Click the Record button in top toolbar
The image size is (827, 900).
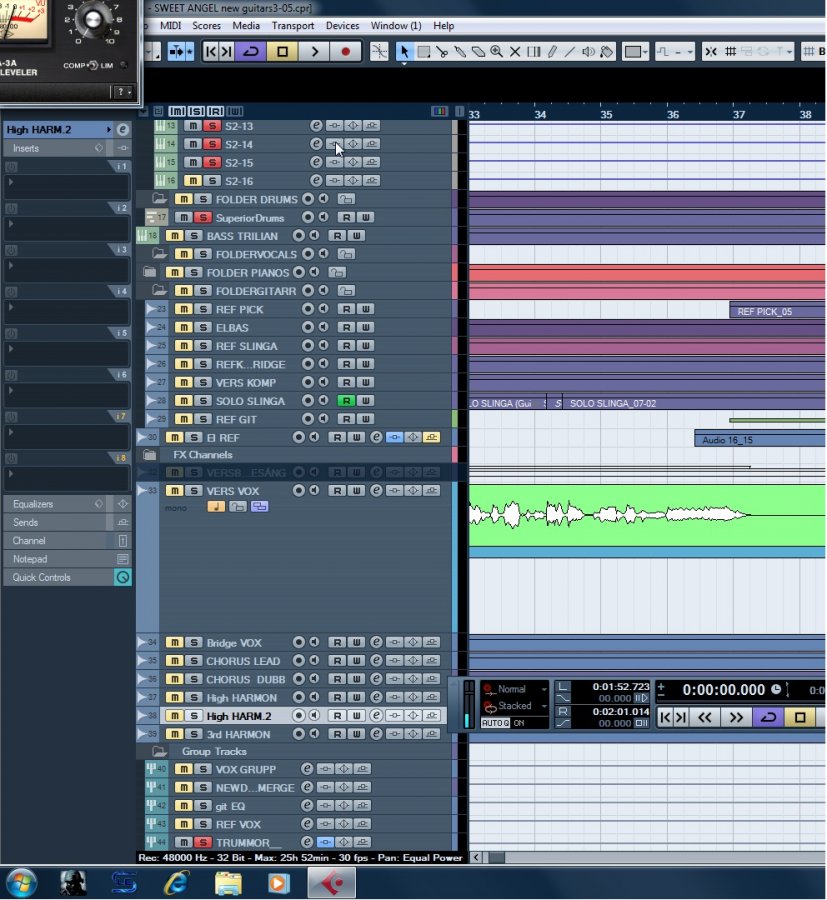tap(346, 52)
